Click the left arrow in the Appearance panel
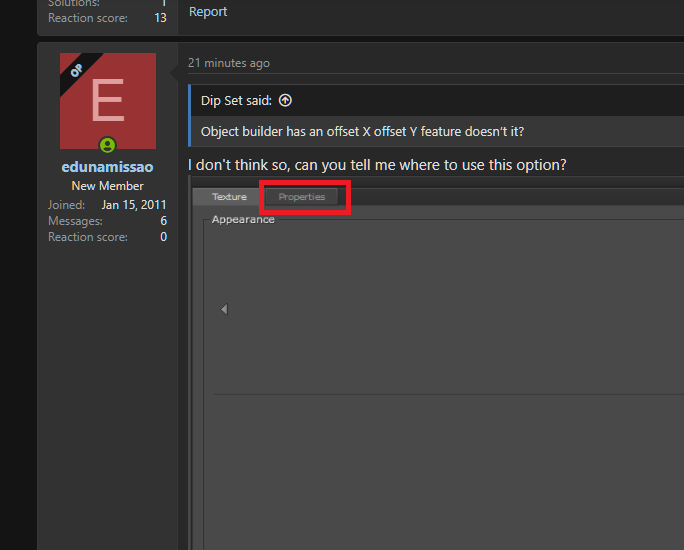Image resolution: width=684 pixels, height=550 pixels. pyautogui.click(x=224, y=309)
